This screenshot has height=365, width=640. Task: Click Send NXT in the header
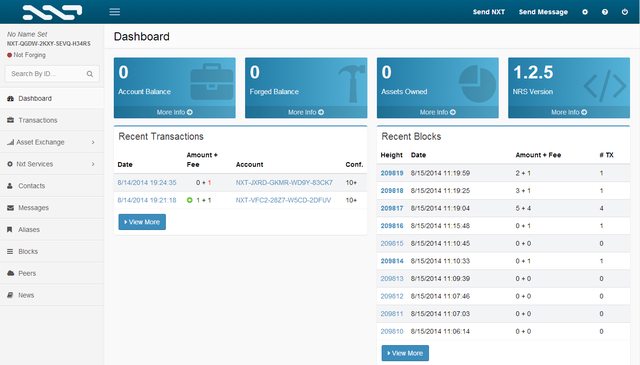pyautogui.click(x=489, y=12)
